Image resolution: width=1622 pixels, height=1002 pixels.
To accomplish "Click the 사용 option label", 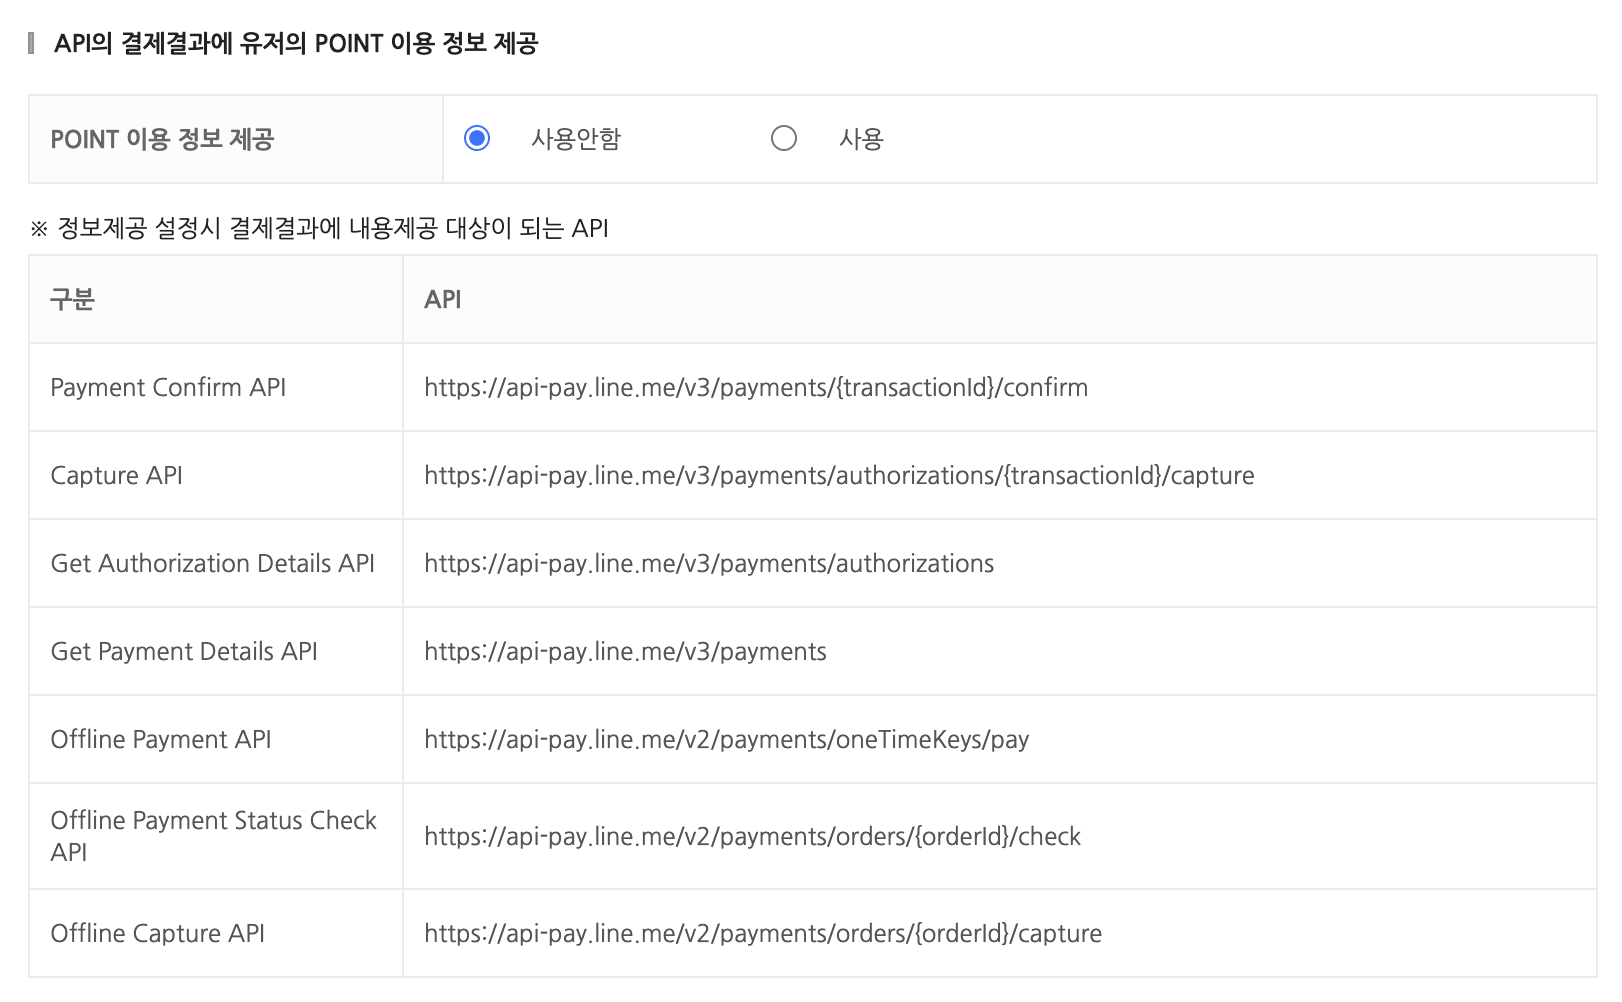I will point(861,139).
